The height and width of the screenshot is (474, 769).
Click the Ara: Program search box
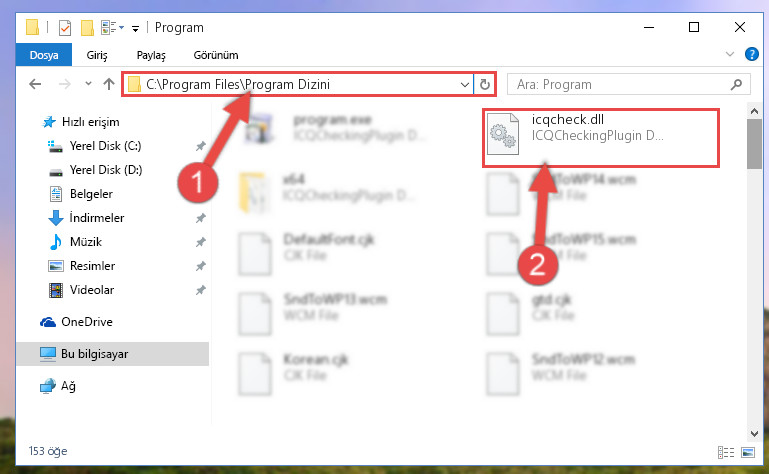[x=620, y=84]
